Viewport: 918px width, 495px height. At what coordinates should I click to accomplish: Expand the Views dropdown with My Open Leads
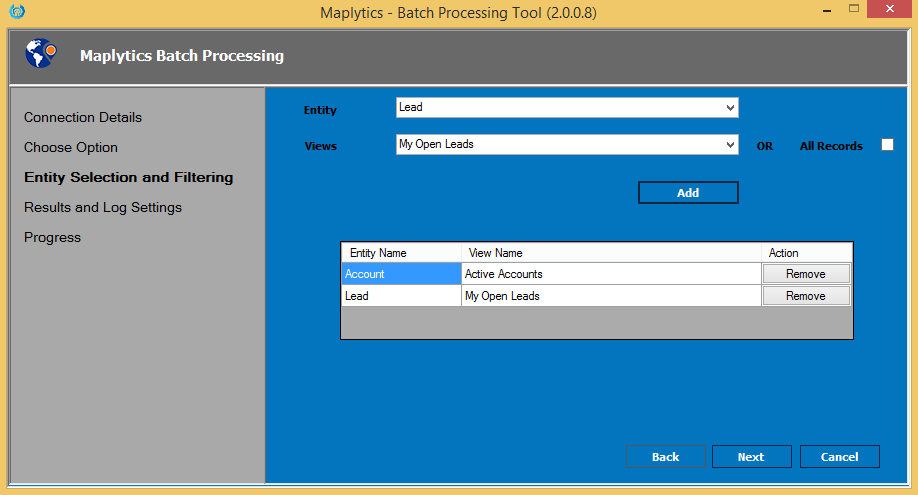pos(566,145)
